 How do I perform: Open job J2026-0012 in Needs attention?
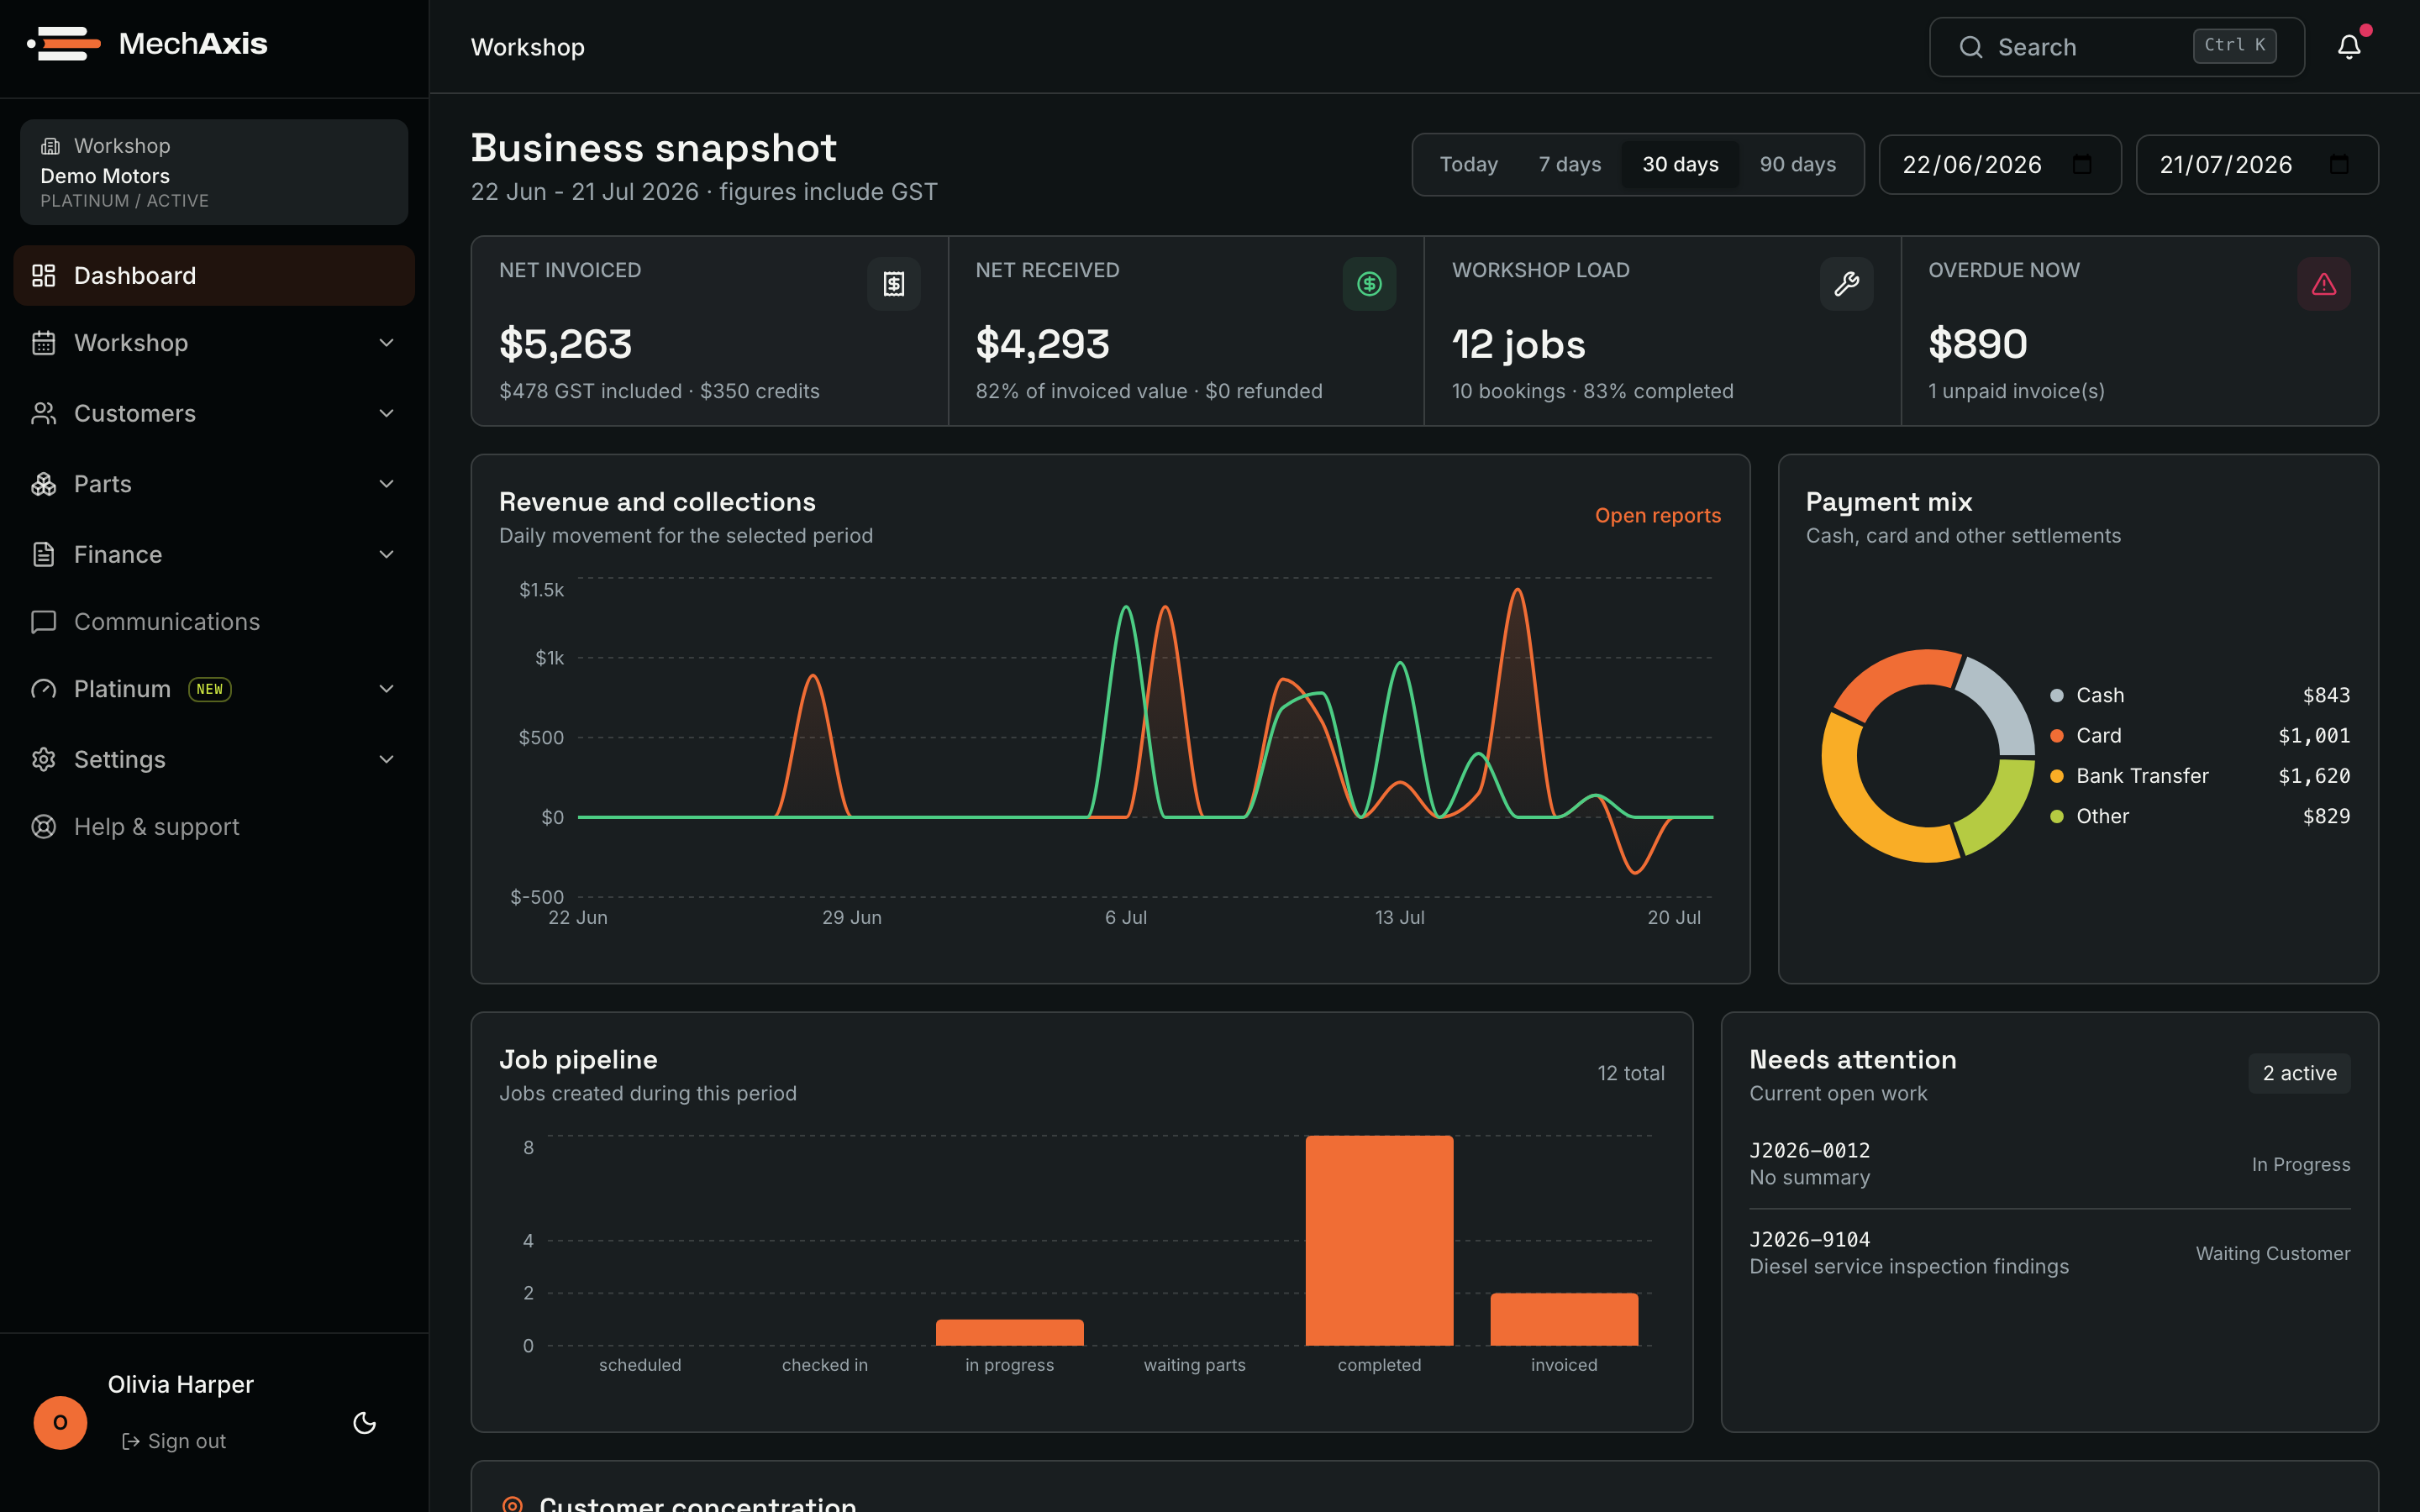coord(2049,1164)
